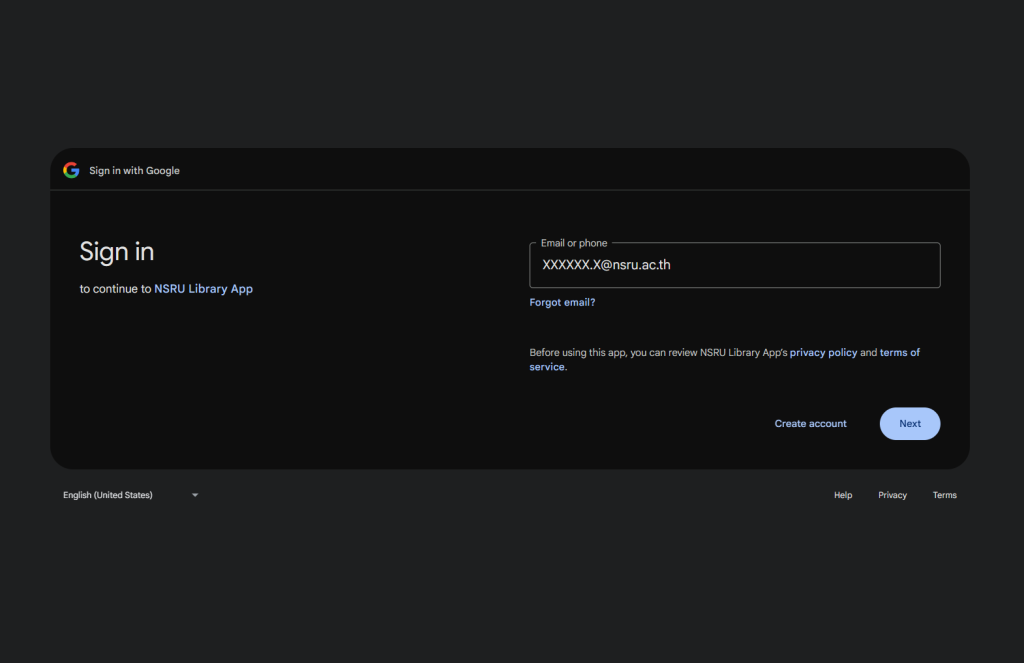Click the "Sign in" heading
Viewport: 1024px width, 663px height.
pos(117,252)
